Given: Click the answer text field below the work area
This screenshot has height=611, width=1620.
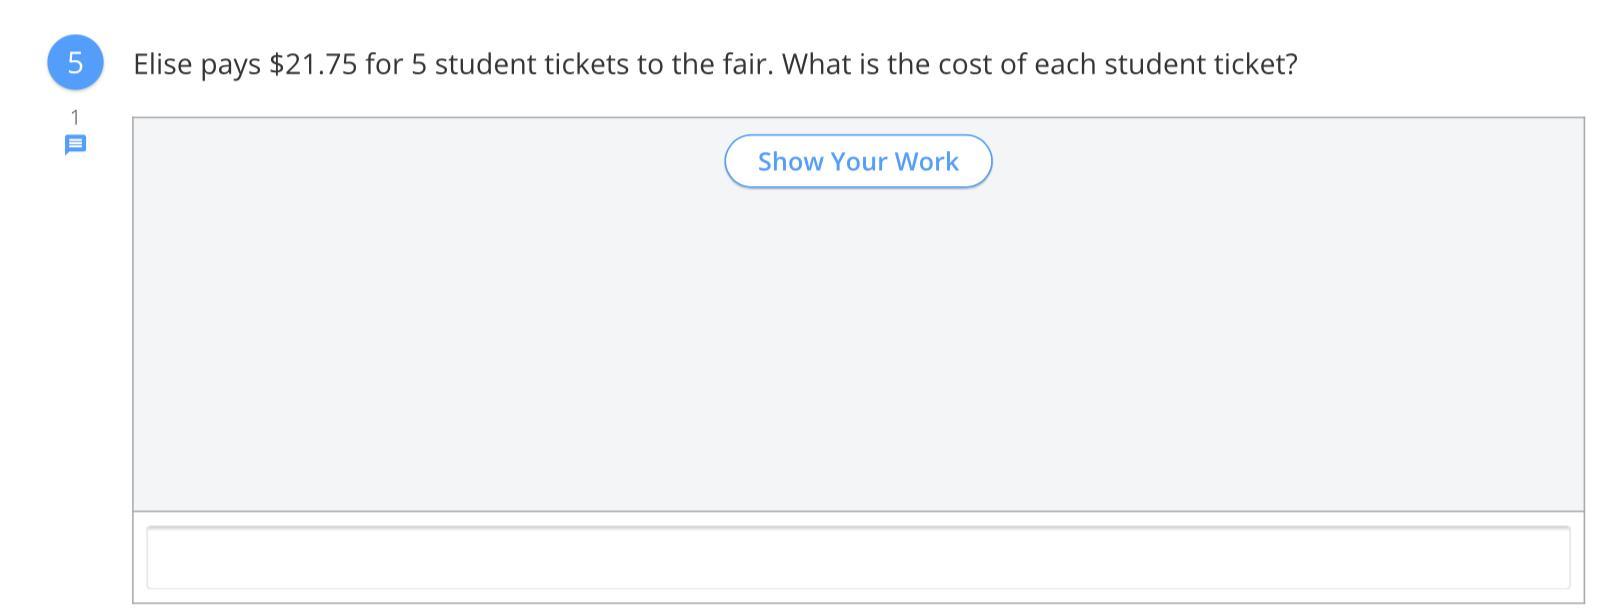Looking at the screenshot, I should (858, 557).
